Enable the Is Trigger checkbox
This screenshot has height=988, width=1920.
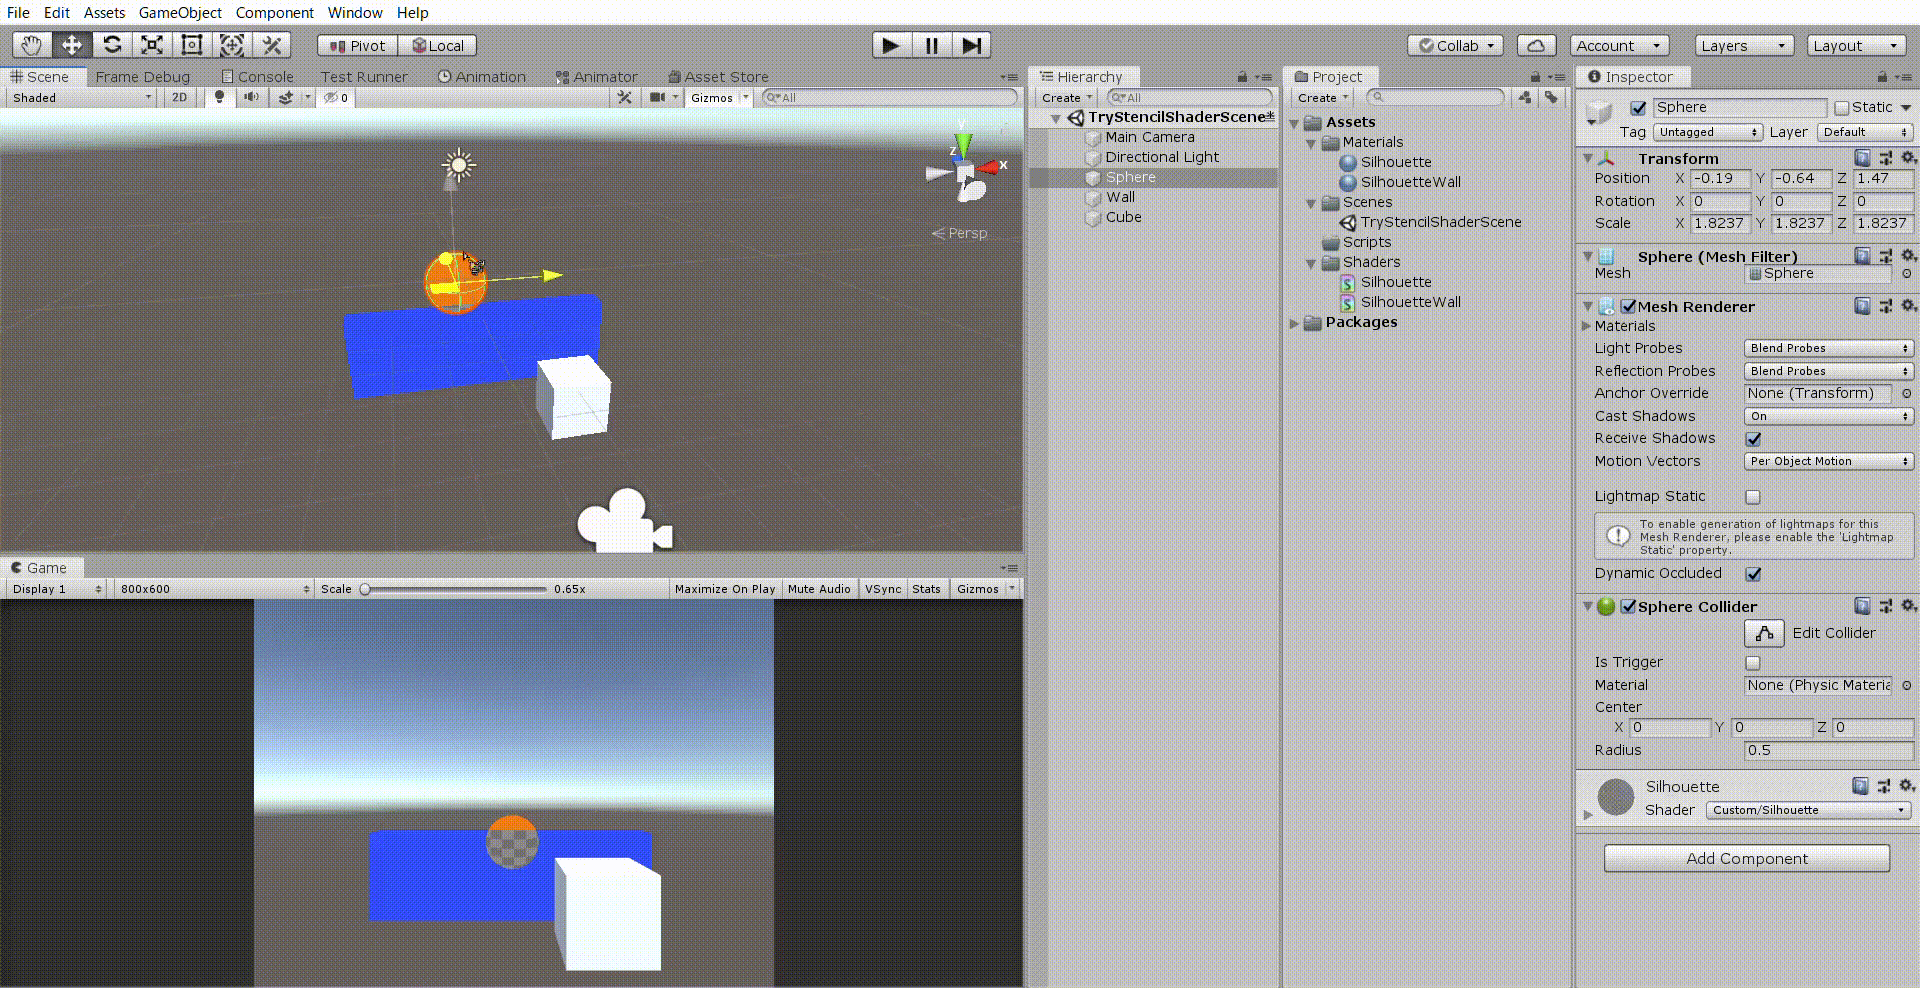[x=1753, y=663]
